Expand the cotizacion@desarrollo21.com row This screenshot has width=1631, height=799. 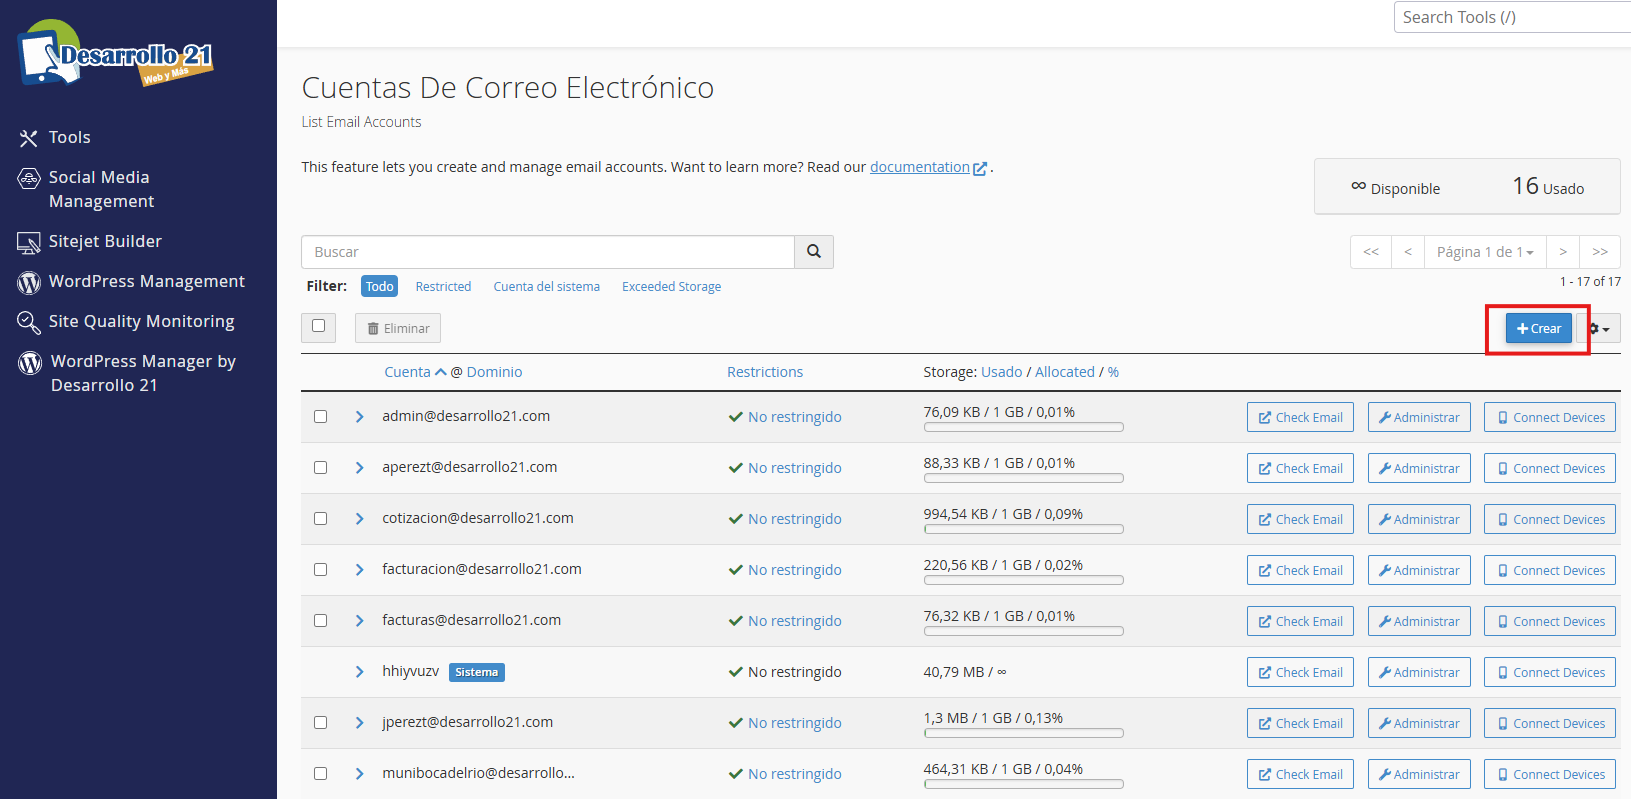359,519
